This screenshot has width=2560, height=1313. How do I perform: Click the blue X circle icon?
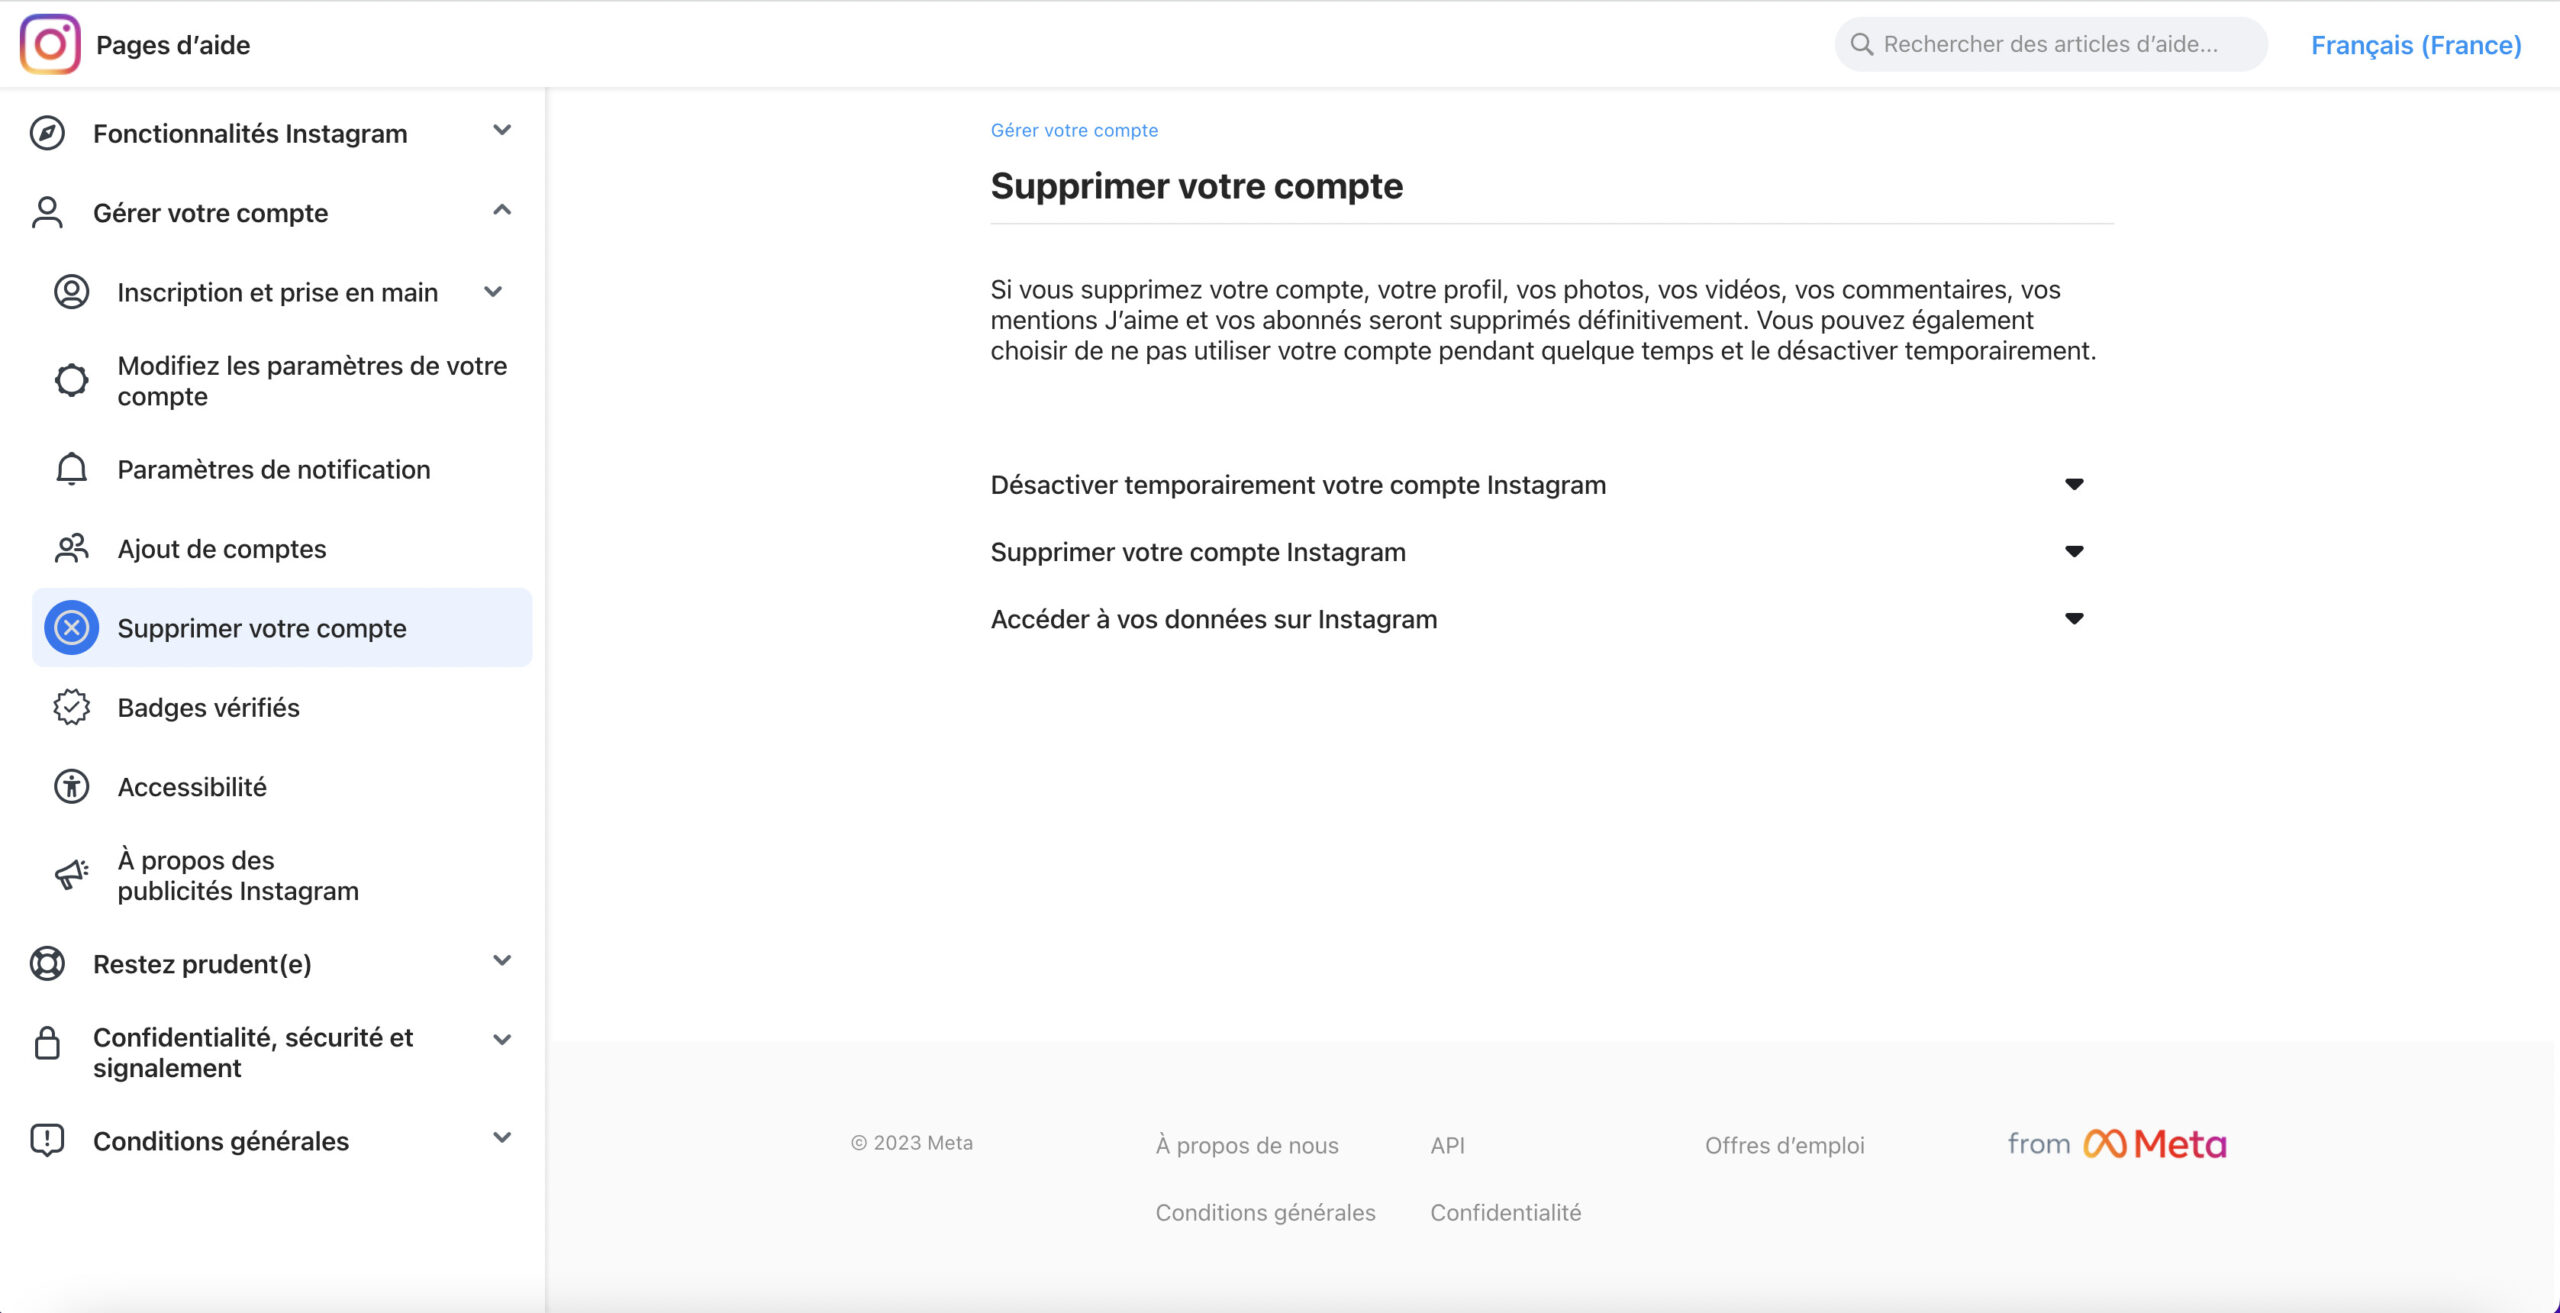[71, 627]
